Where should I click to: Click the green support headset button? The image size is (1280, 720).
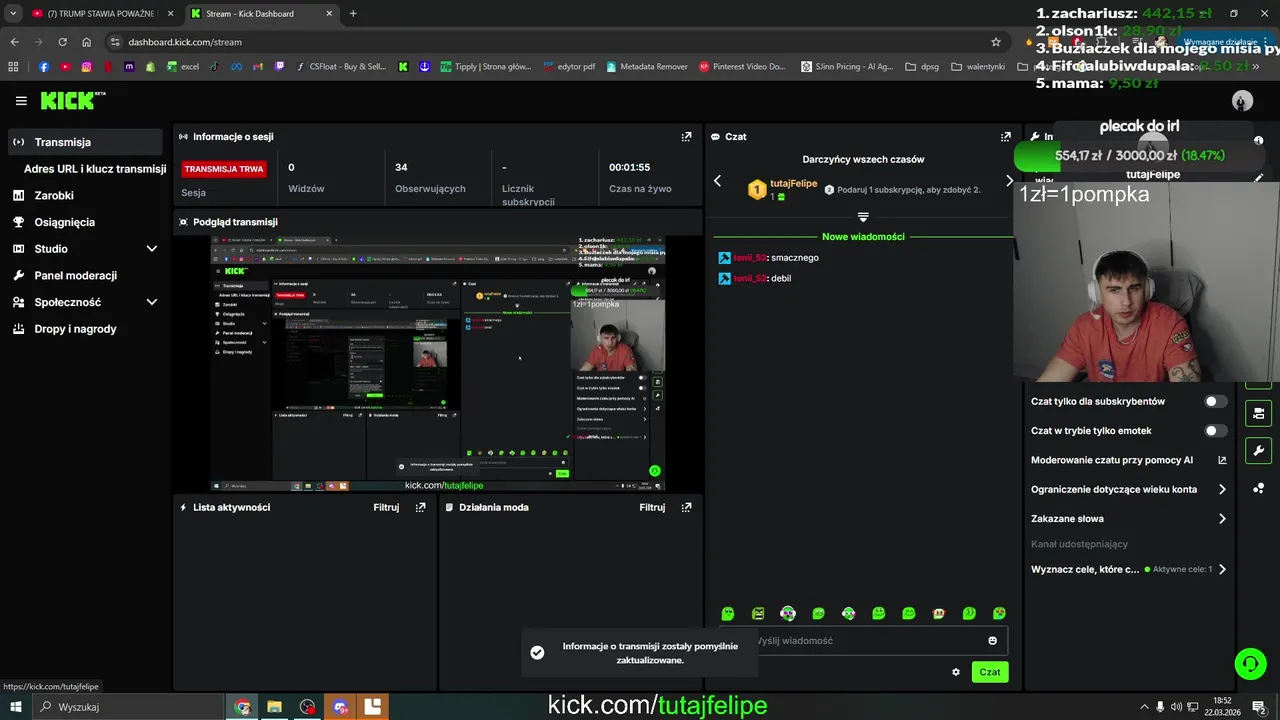(x=1250, y=663)
